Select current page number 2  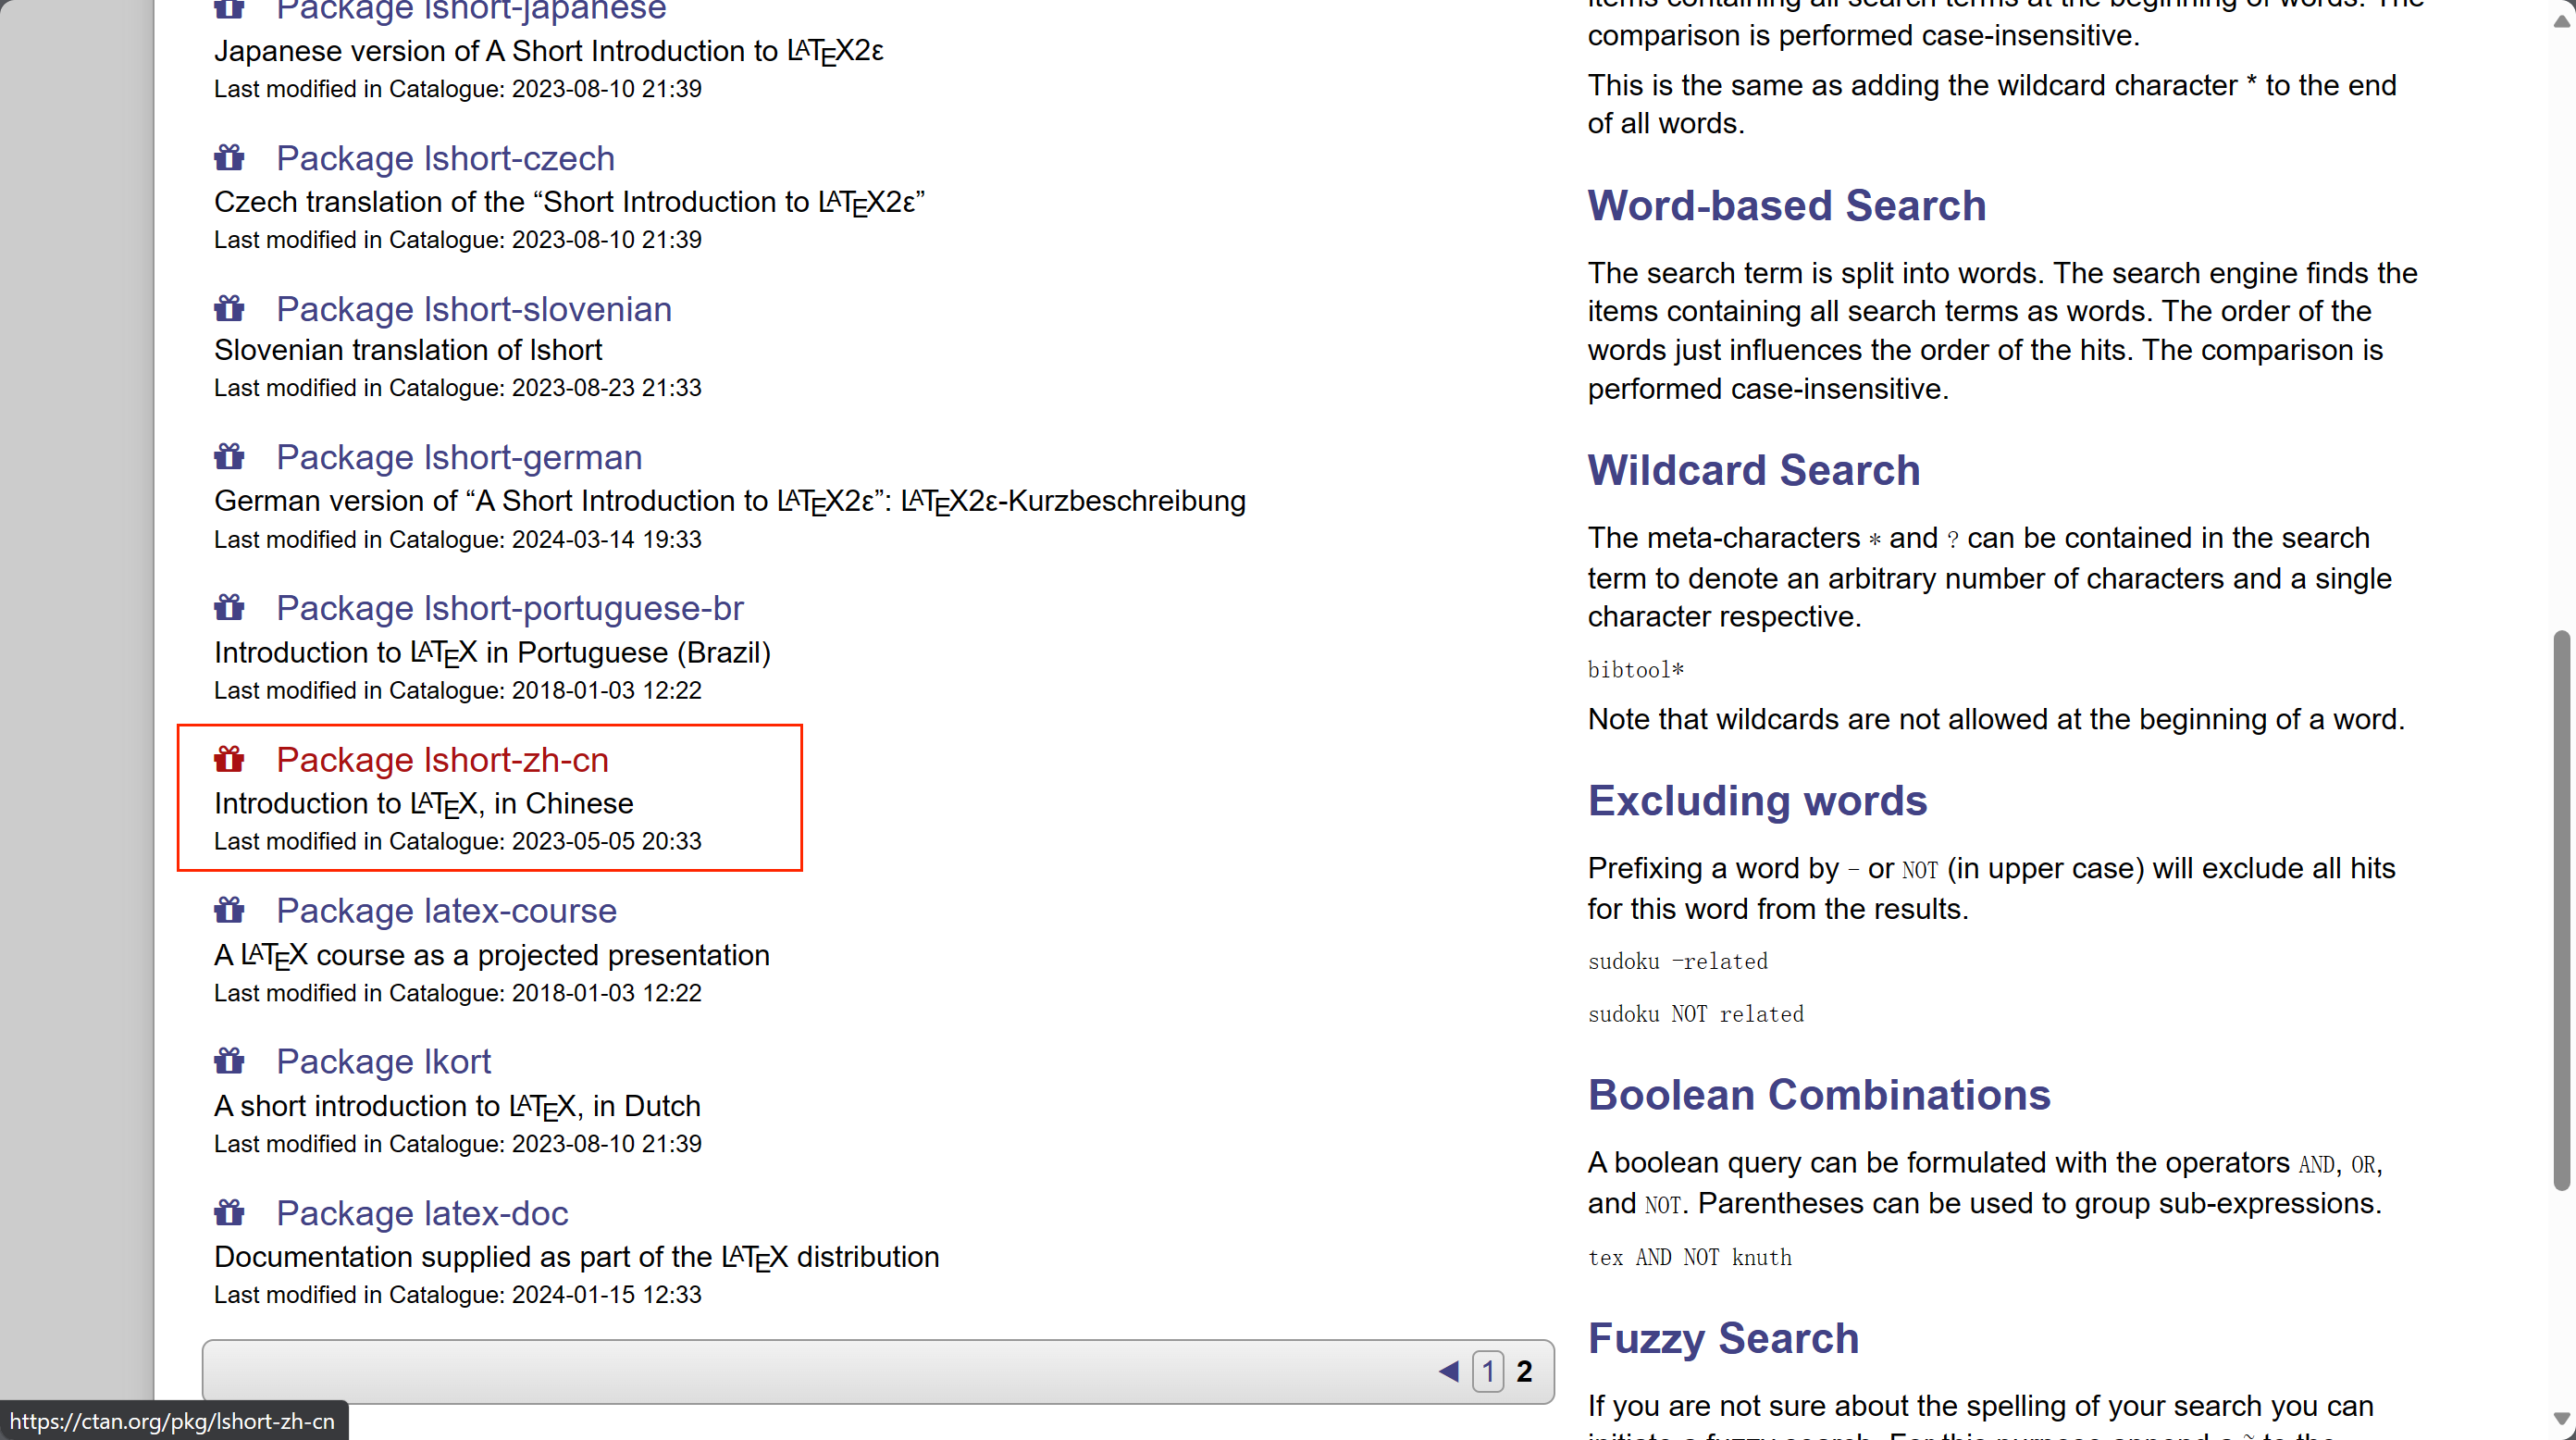tap(1524, 1371)
